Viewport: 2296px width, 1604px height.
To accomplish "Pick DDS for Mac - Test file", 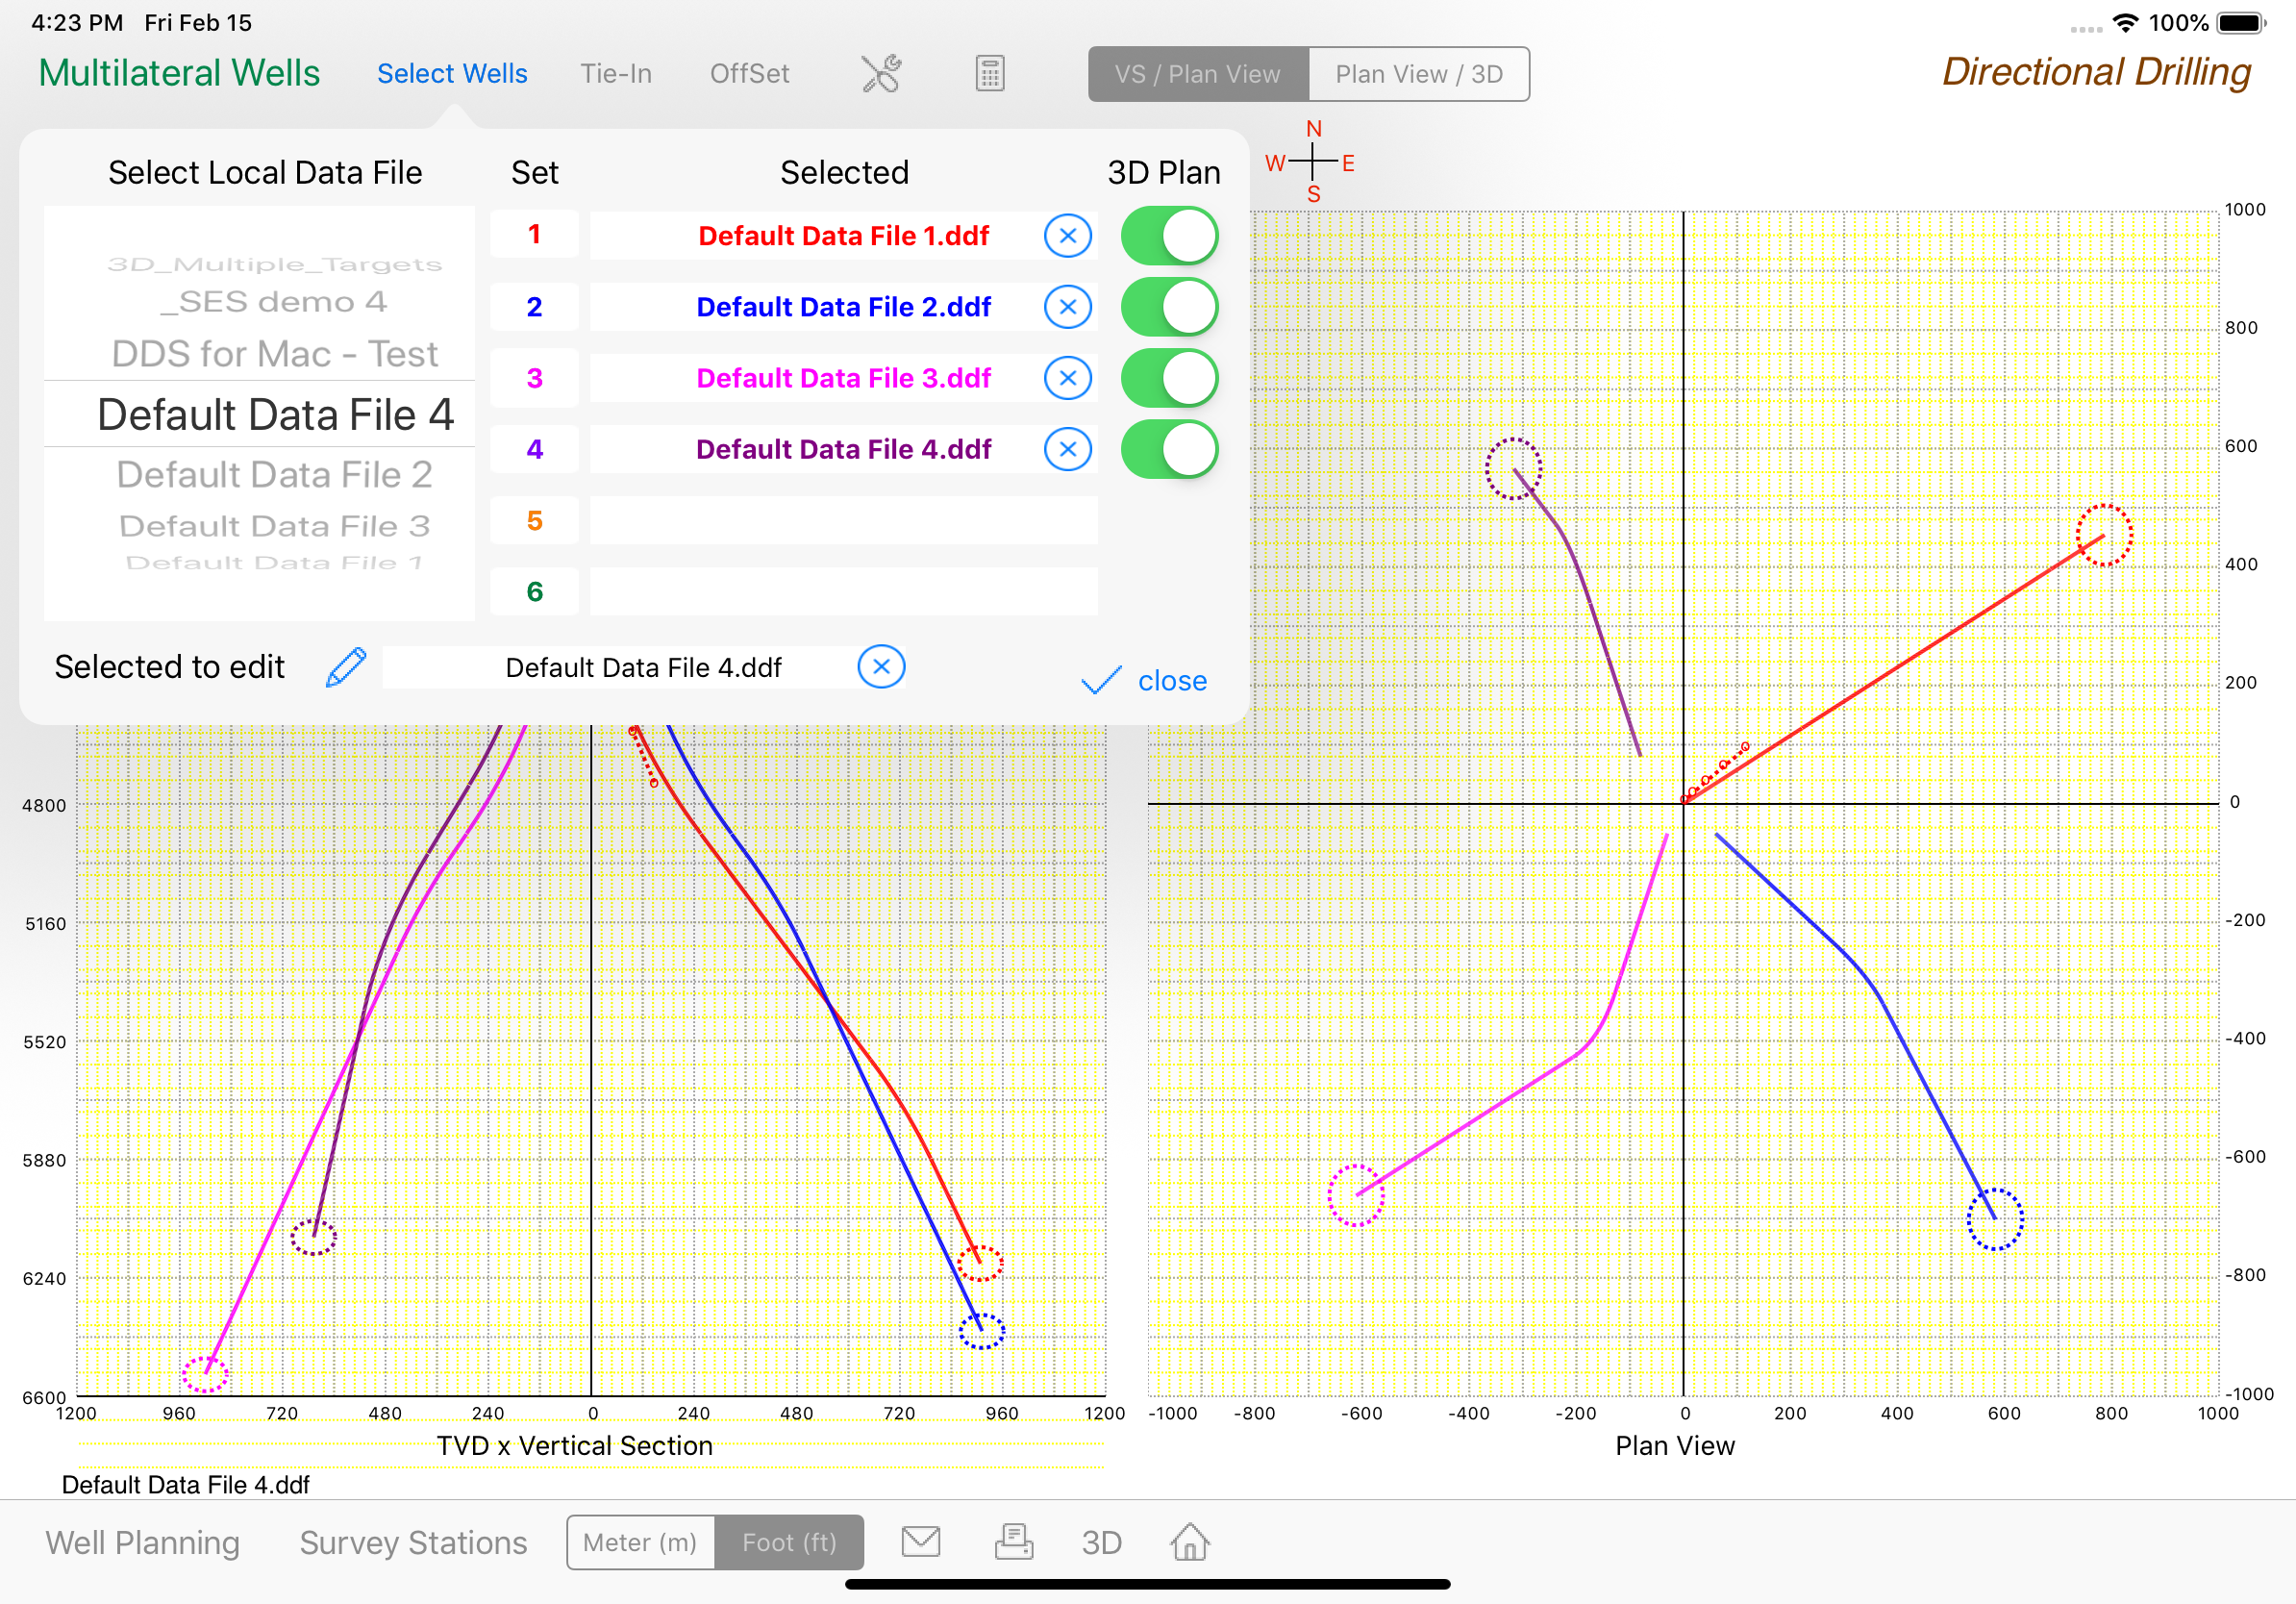I will (274, 354).
